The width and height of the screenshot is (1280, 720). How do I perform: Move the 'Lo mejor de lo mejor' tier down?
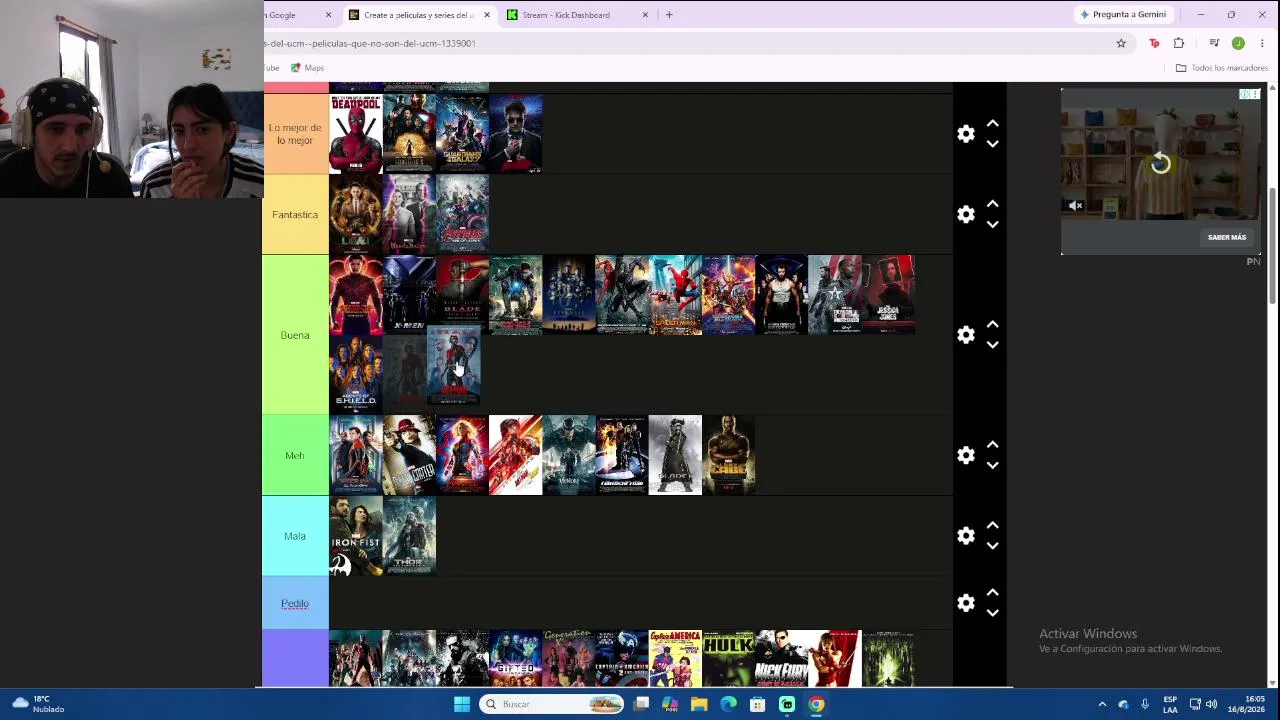993,144
